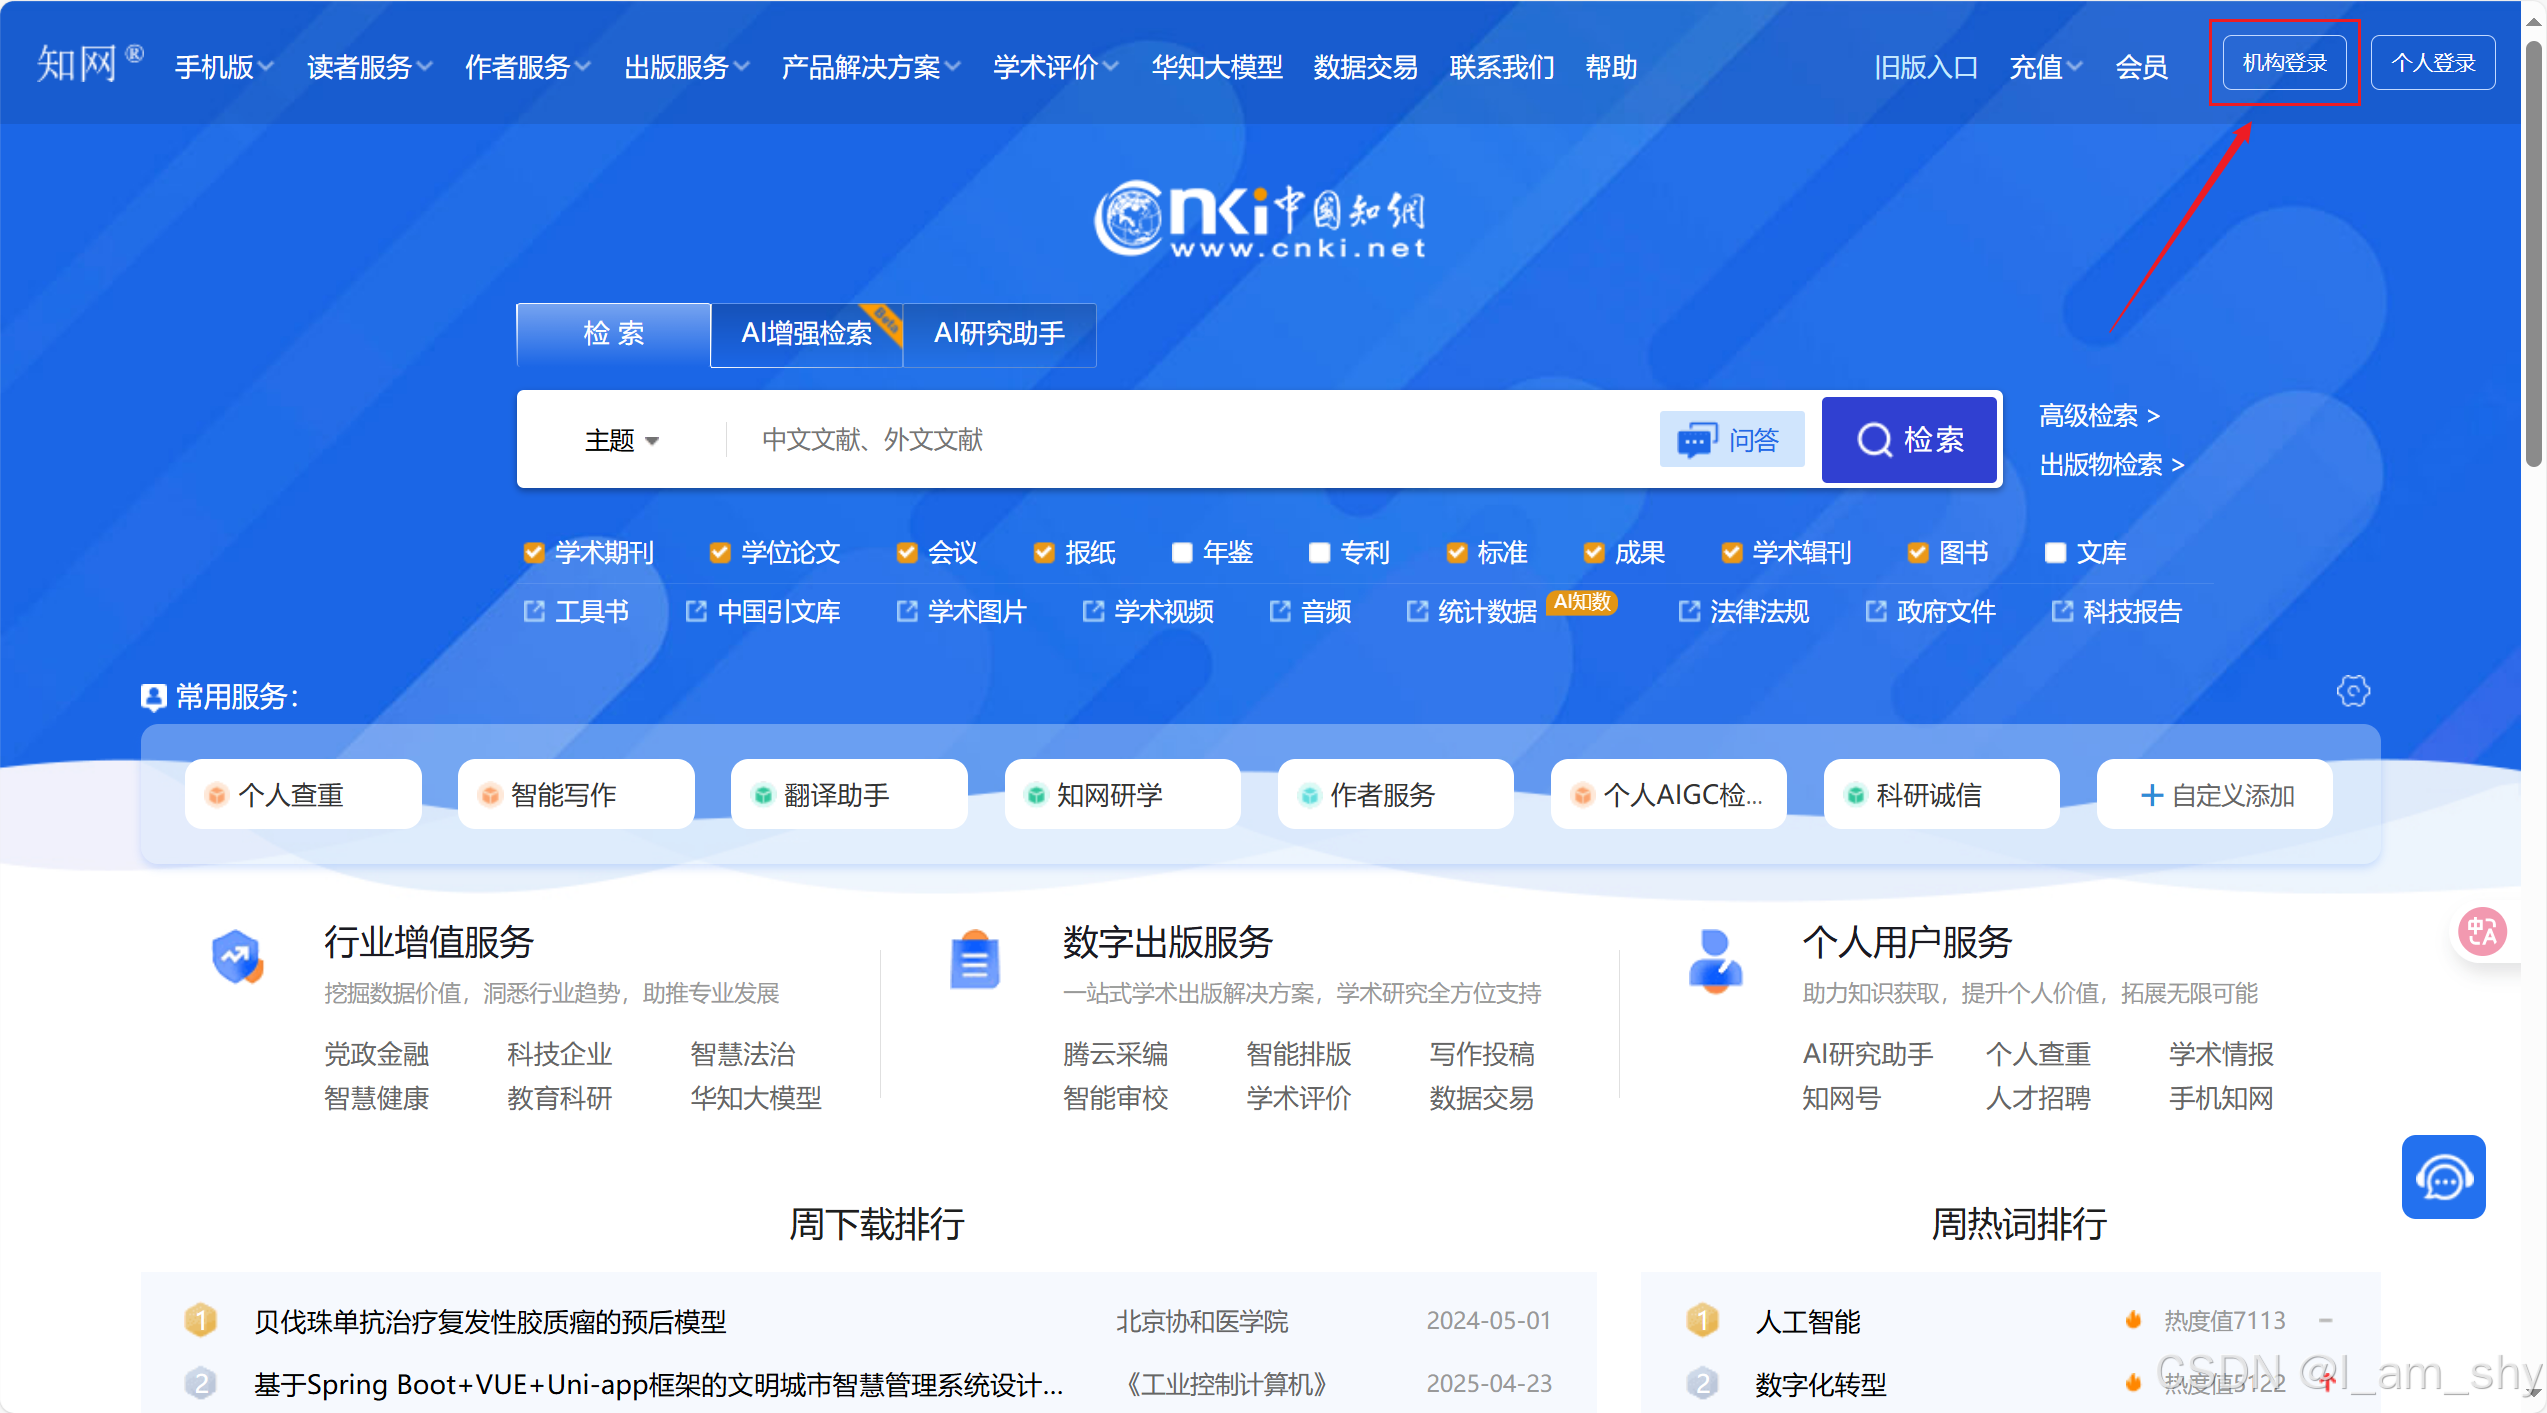Click the customer service chat robot icon
This screenshot has height=1413, width=2547.
click(x=2443, y=1177)
